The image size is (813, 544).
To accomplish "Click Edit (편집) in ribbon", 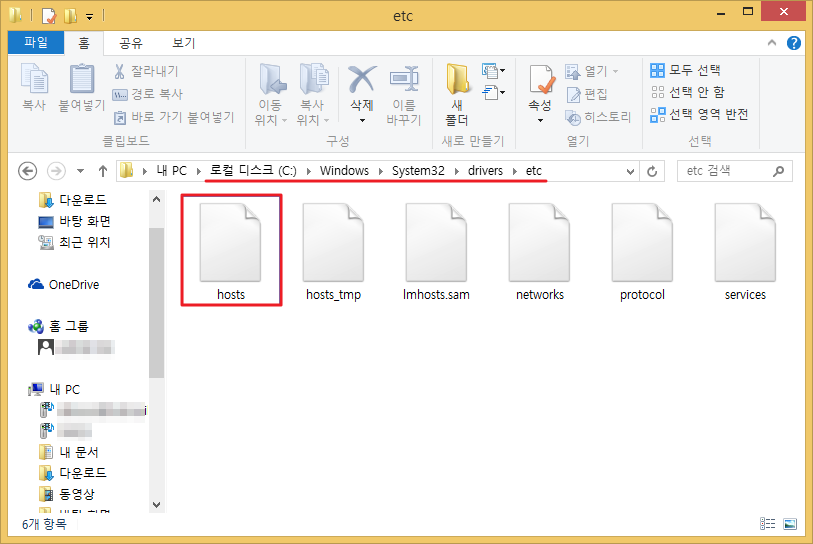I will [x=586, y=94].
